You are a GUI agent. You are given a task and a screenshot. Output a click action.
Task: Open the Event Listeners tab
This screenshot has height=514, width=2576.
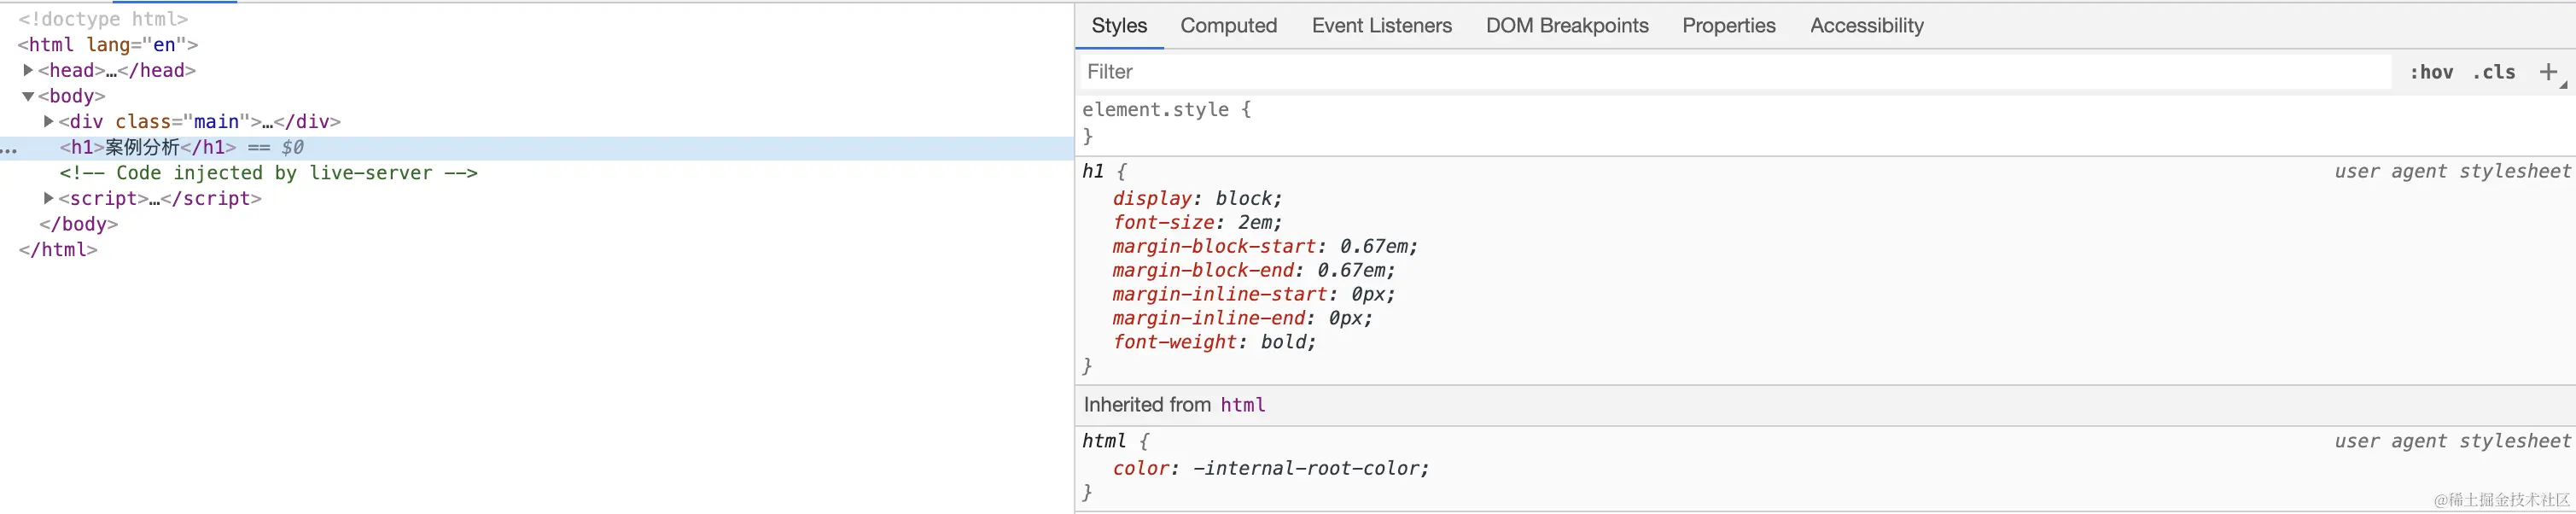click(1381, 26)
